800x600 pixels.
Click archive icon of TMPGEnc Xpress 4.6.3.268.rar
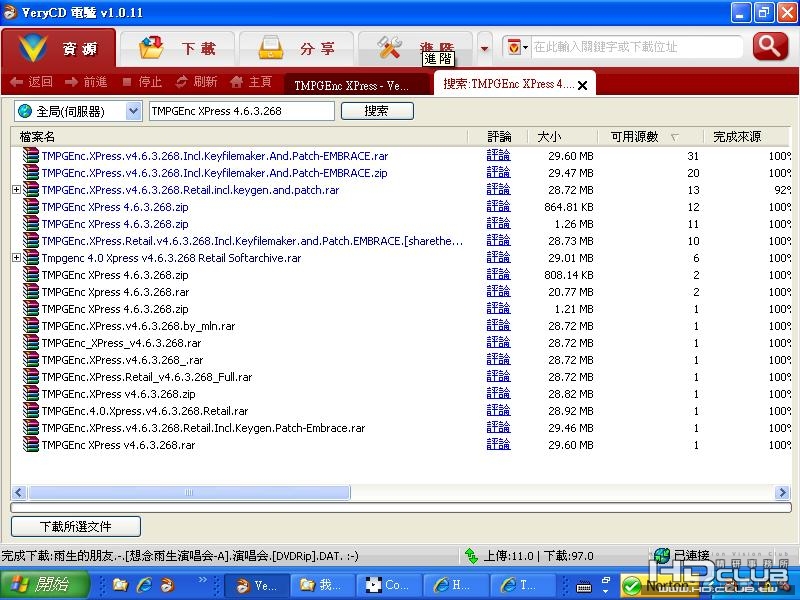31,292
